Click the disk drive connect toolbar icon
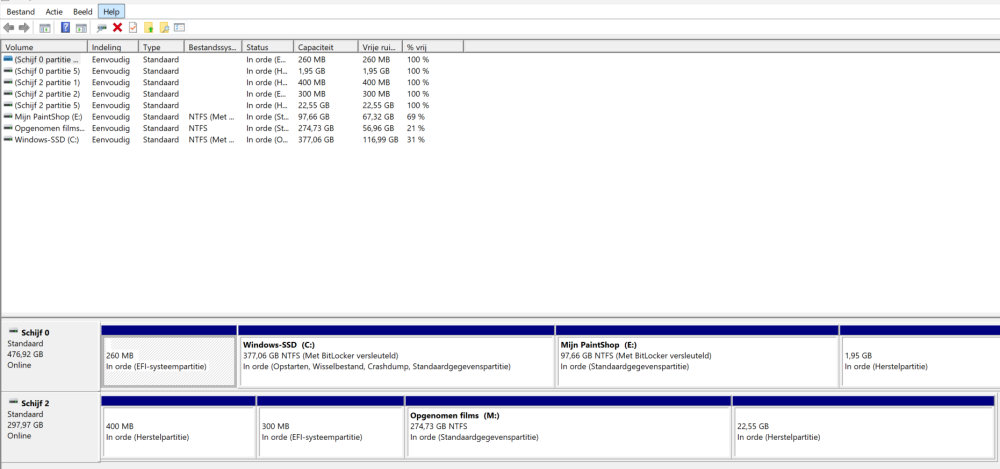 [101, 27]
